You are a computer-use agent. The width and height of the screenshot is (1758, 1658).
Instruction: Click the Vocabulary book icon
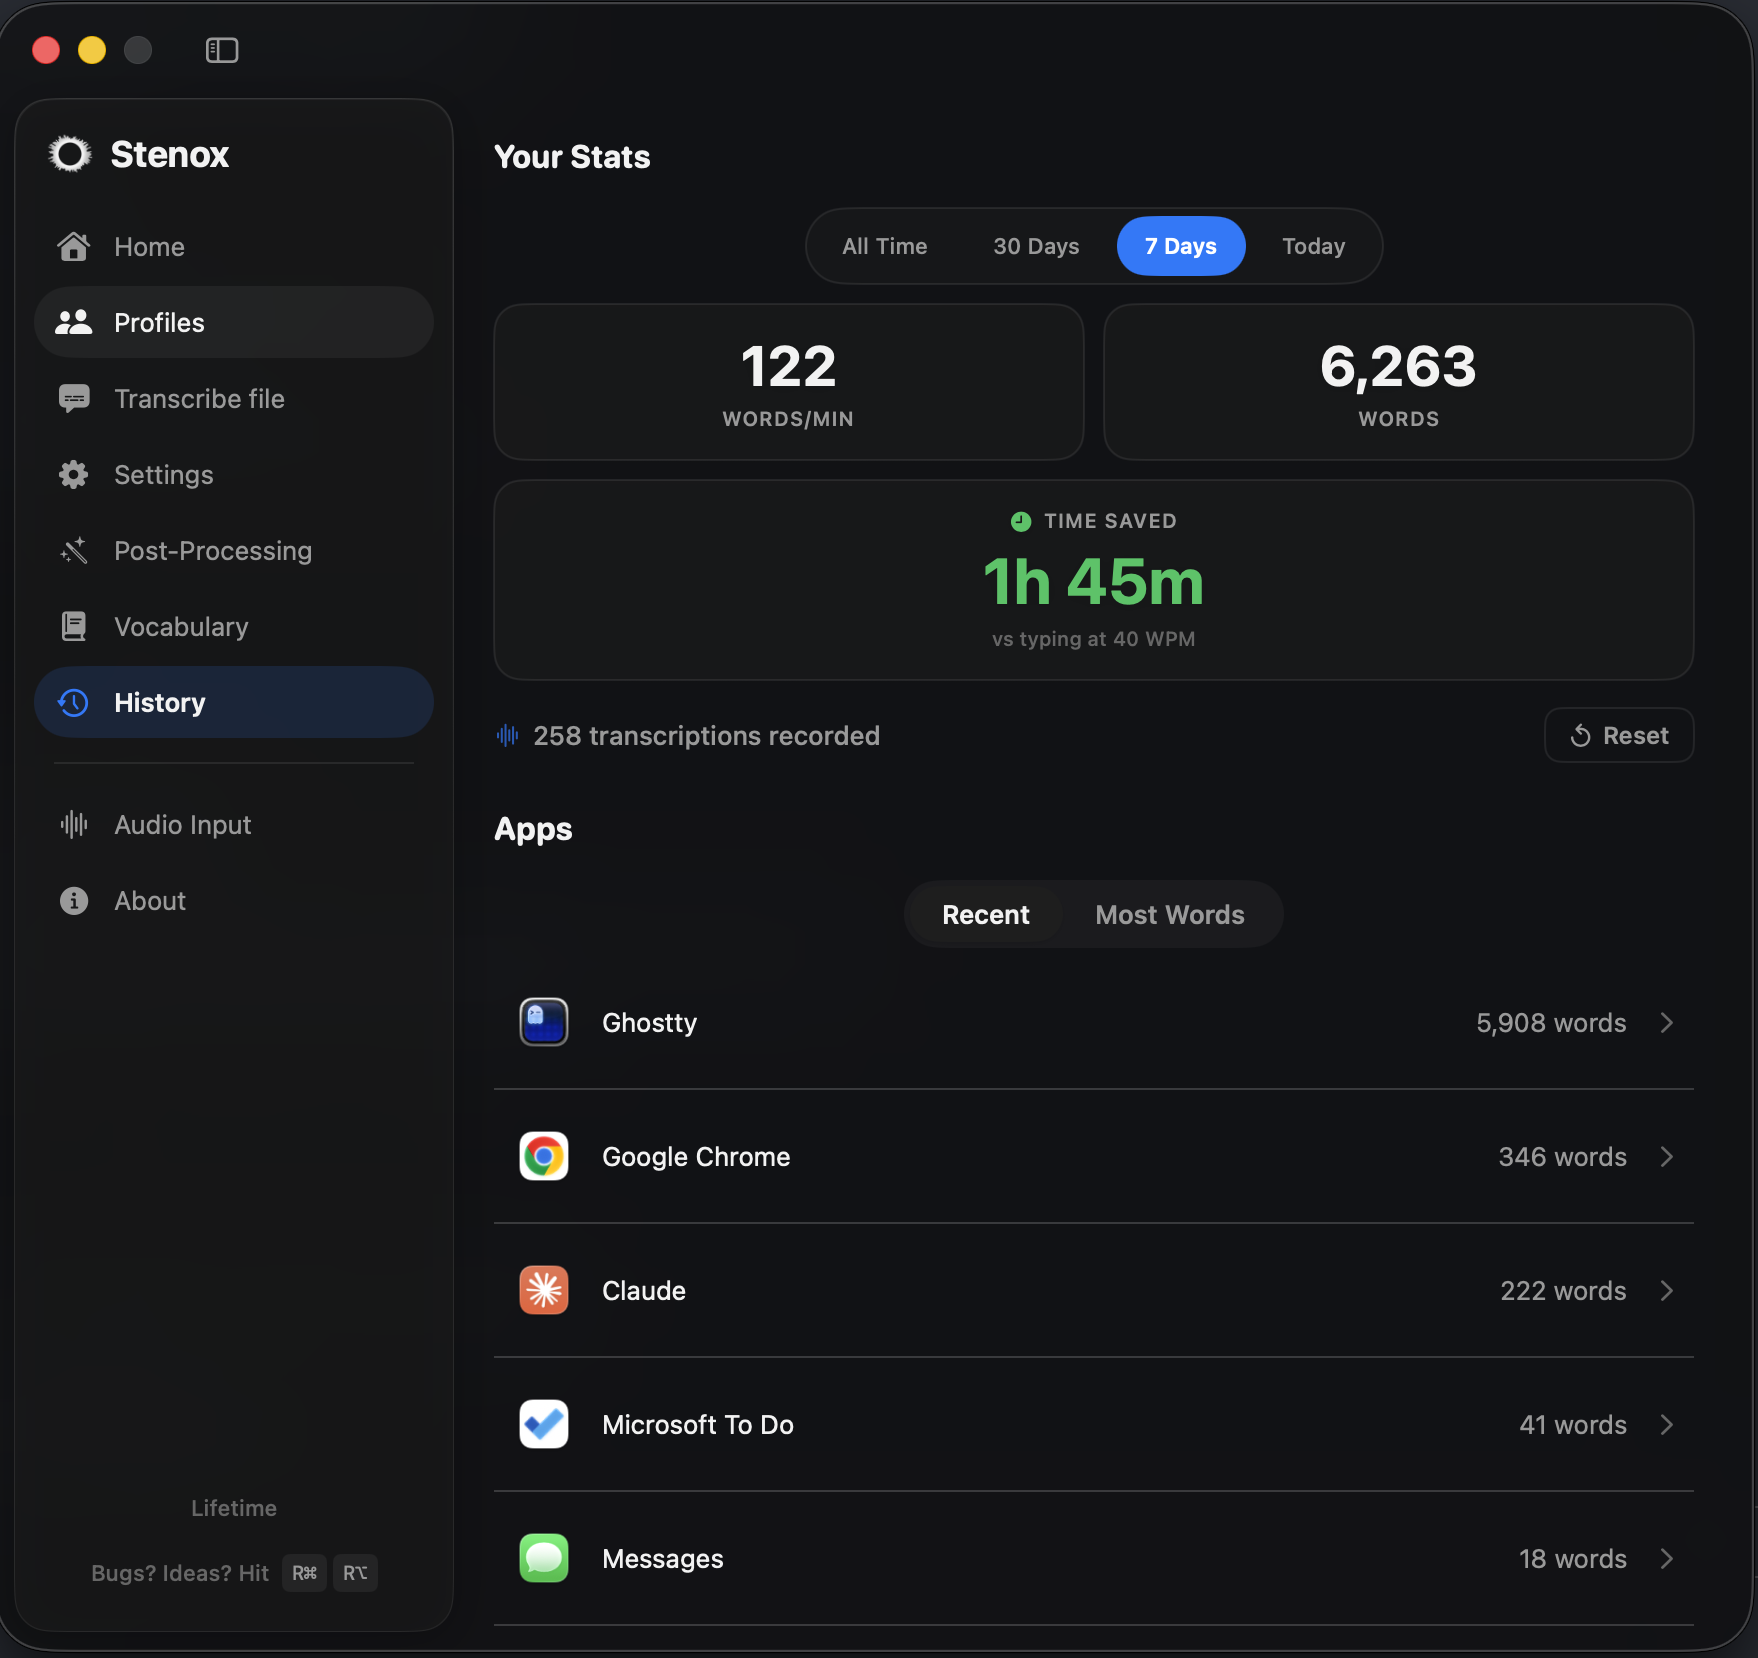click(74, 627)
